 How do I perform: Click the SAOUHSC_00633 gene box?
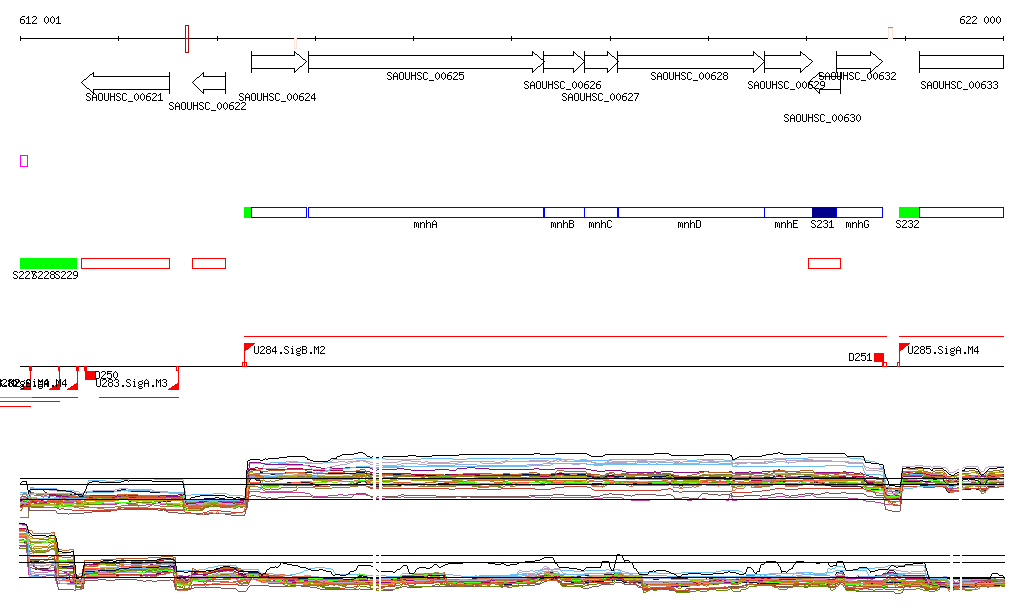[961, 62]
